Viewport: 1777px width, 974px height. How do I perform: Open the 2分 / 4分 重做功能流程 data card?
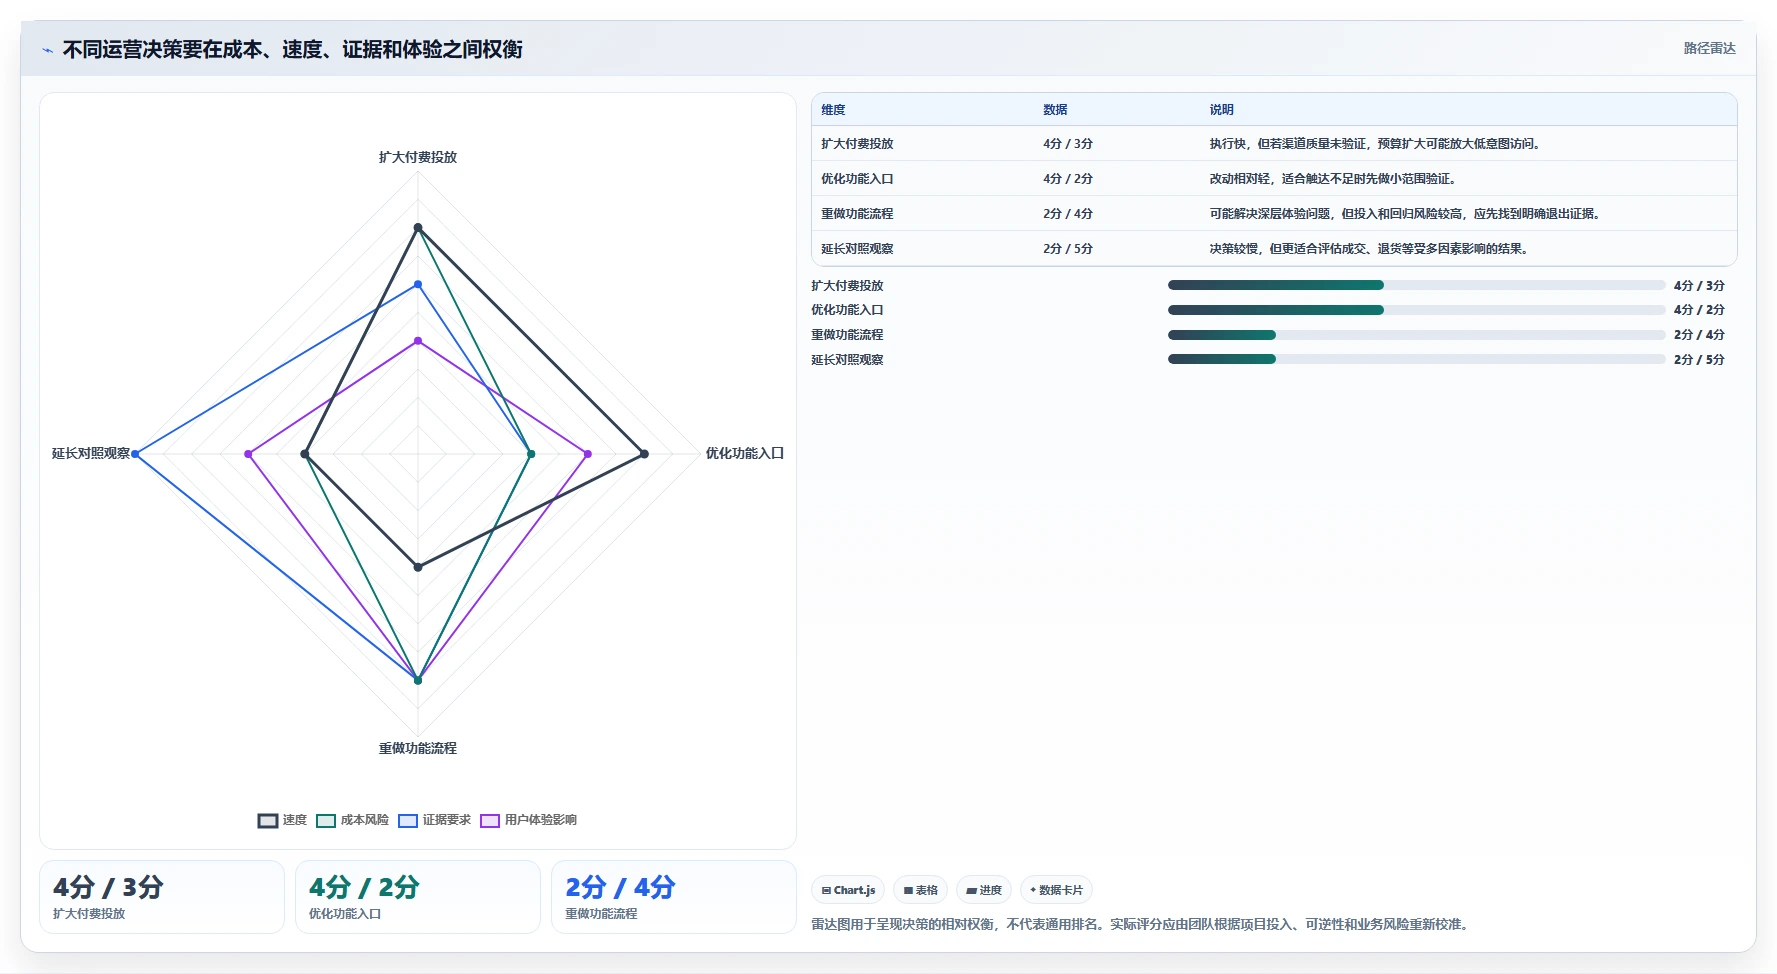point(674,897)
